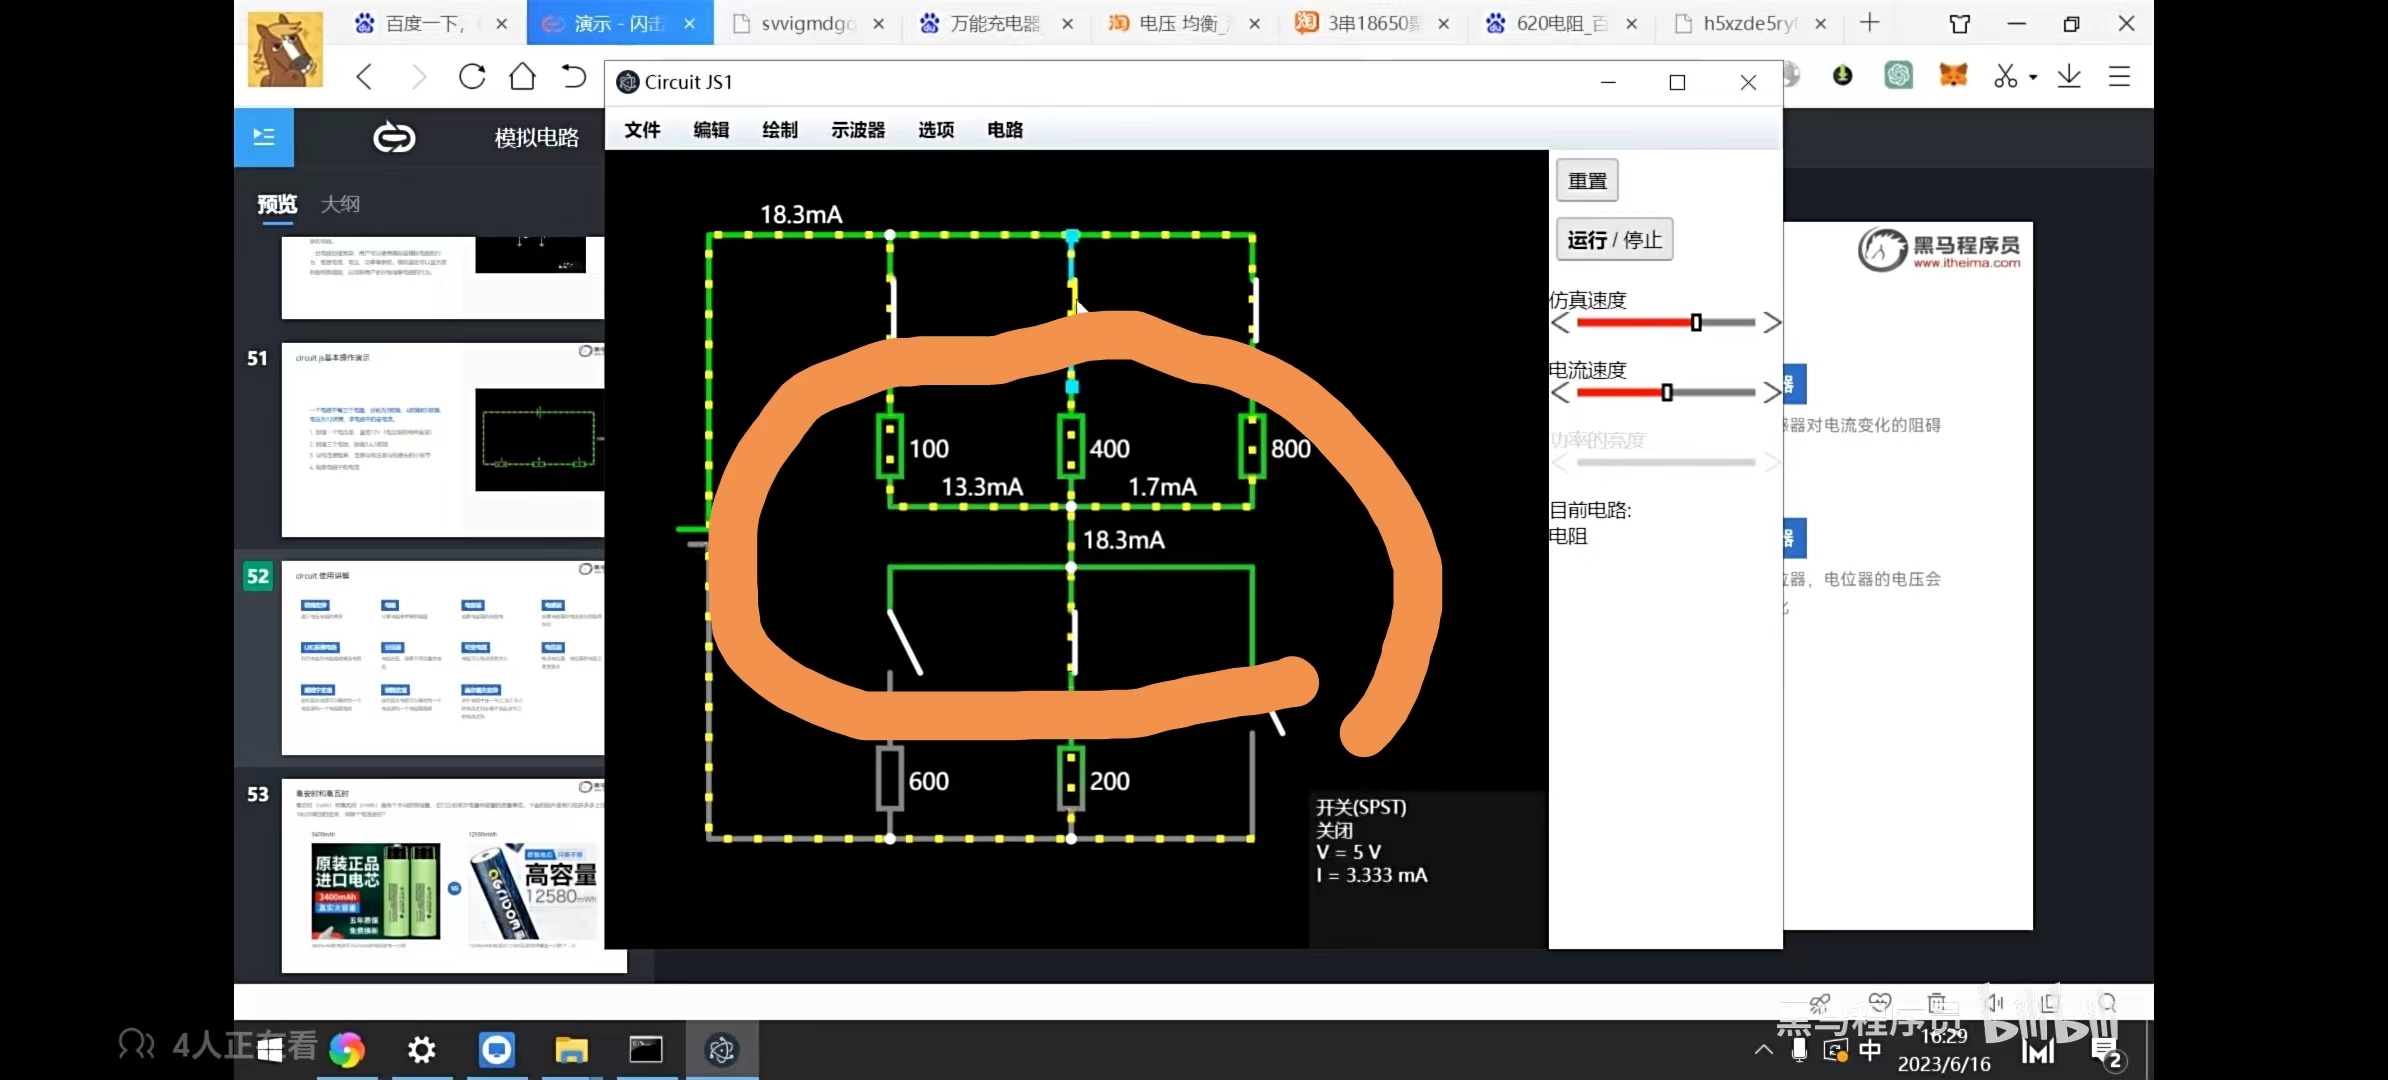Screen dimensions: 2388x1080
Task: Click the undo arrow icon in browser toolbar
Action: point(573,77)
